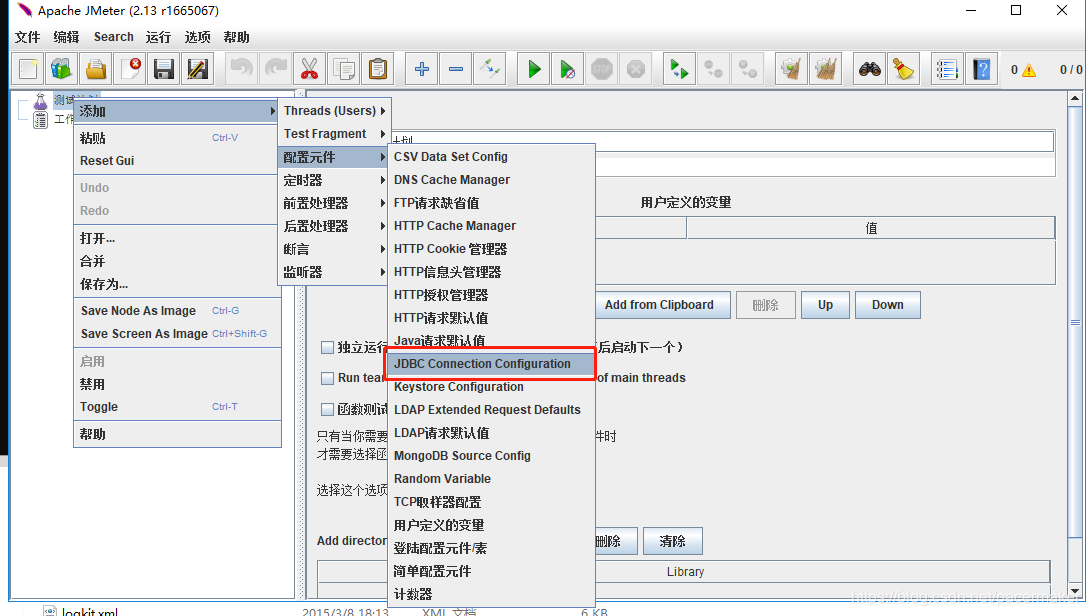Click the Paste clipboard icon

pyautogui.click(x=378, y=69)
